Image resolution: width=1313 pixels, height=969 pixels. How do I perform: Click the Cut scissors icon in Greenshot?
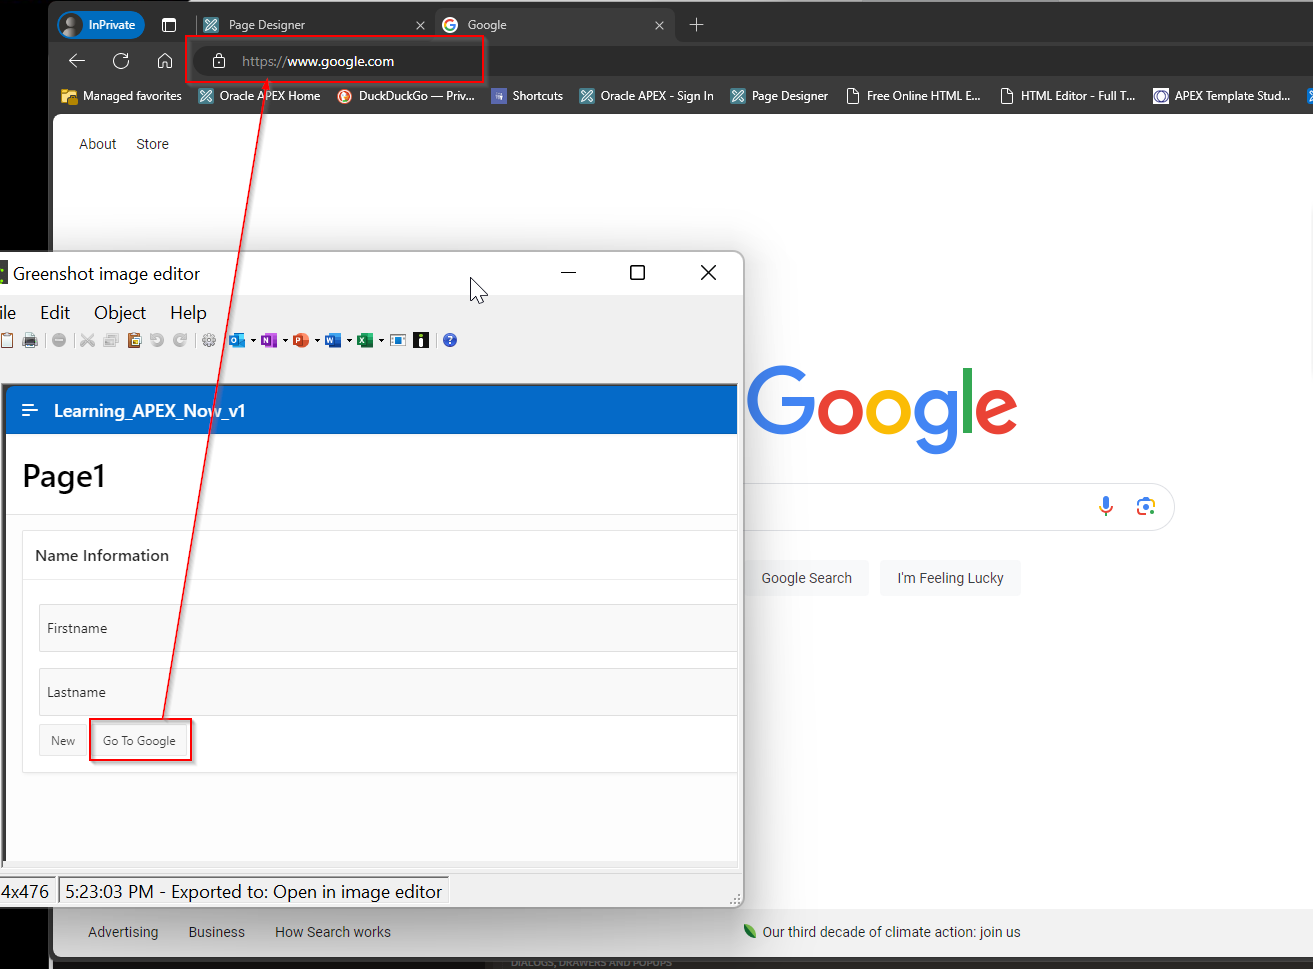pyautogui.click(x=87, y=340)
